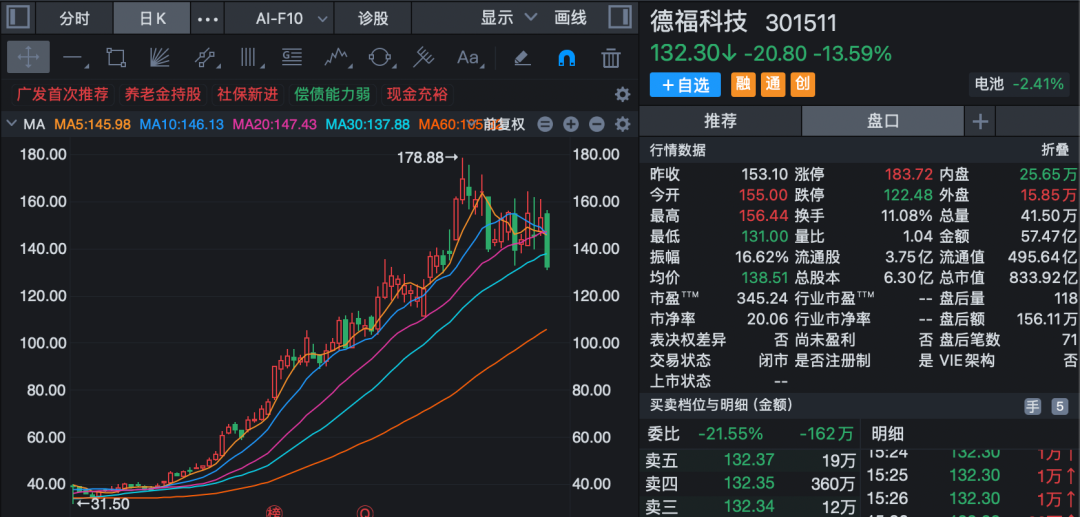Viewport: 1080px width, 517px height.
Task: Click the 画线 drawing button
Action: click(570, 18)
